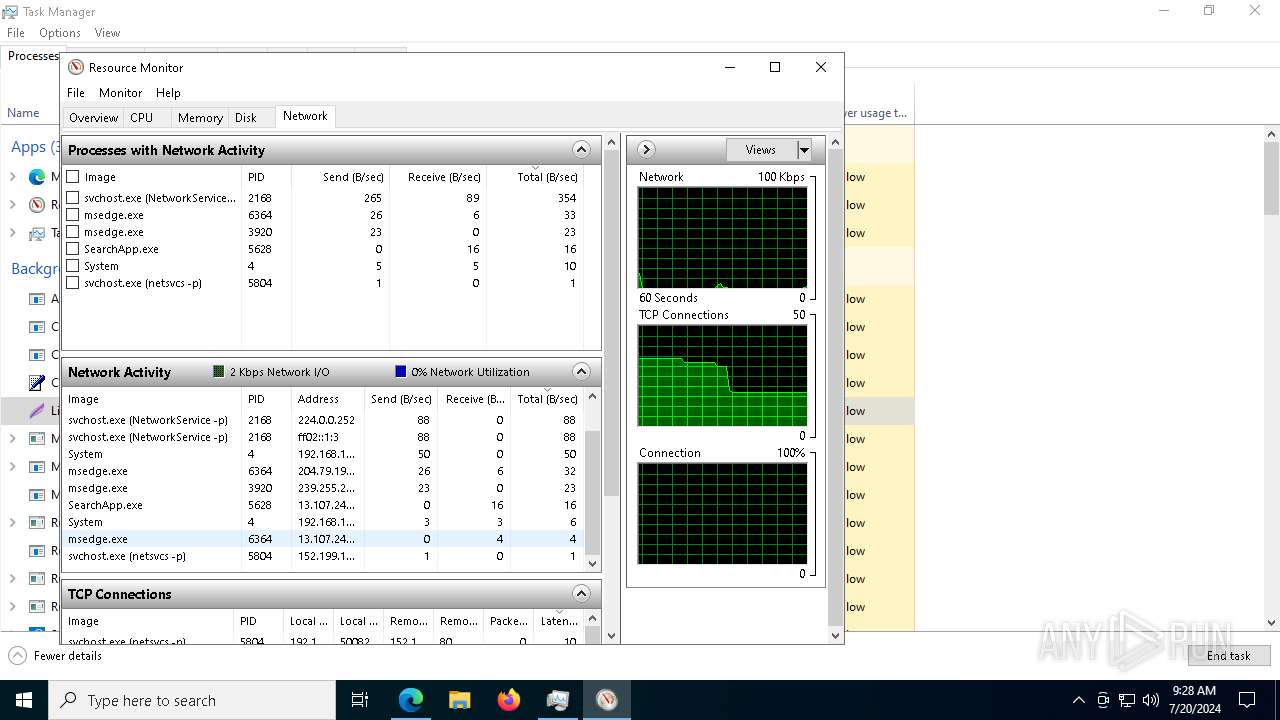
Task: Expand Microsoft Edge app in Task Manager
Action: [12, 177]
